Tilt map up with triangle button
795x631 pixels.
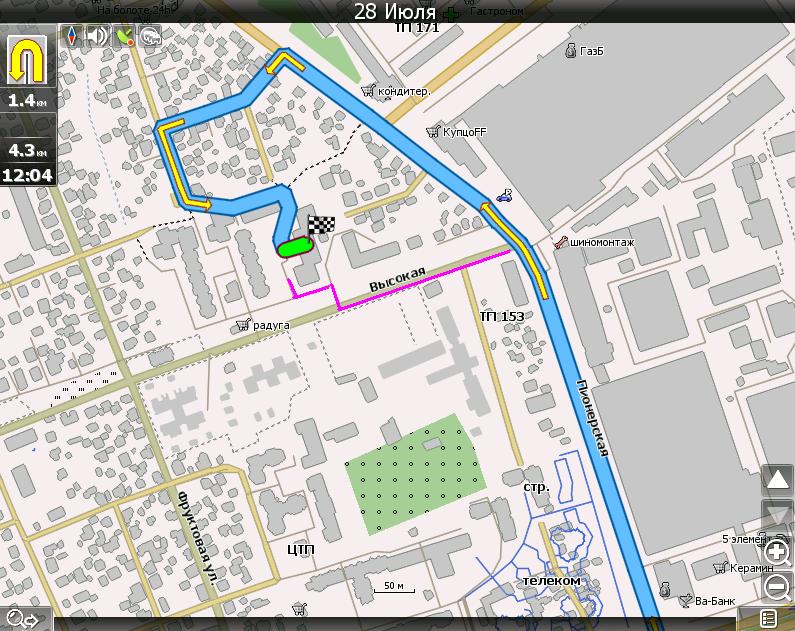(777, 480)
